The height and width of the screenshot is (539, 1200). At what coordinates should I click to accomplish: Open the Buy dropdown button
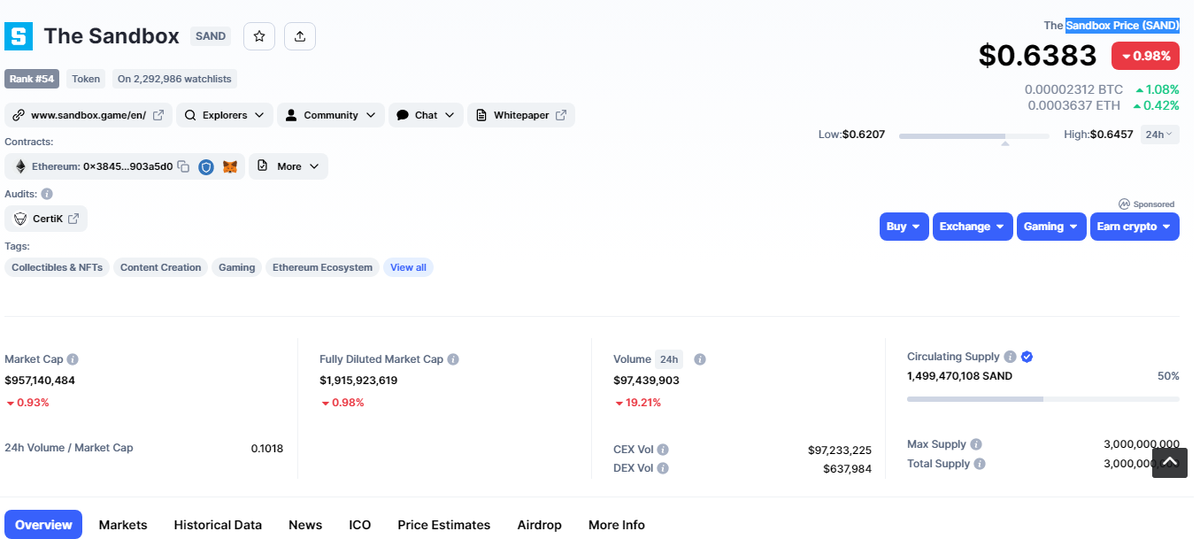click(904, 226)
